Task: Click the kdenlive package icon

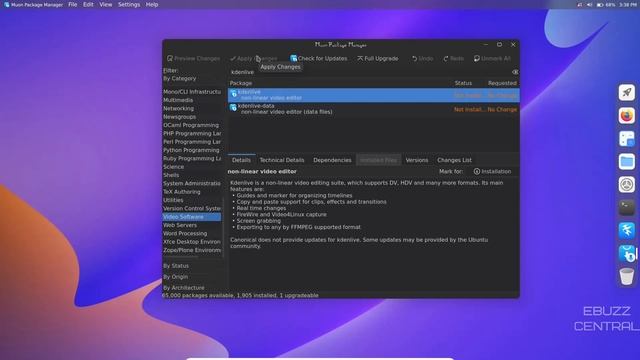Action: point(233,95)
